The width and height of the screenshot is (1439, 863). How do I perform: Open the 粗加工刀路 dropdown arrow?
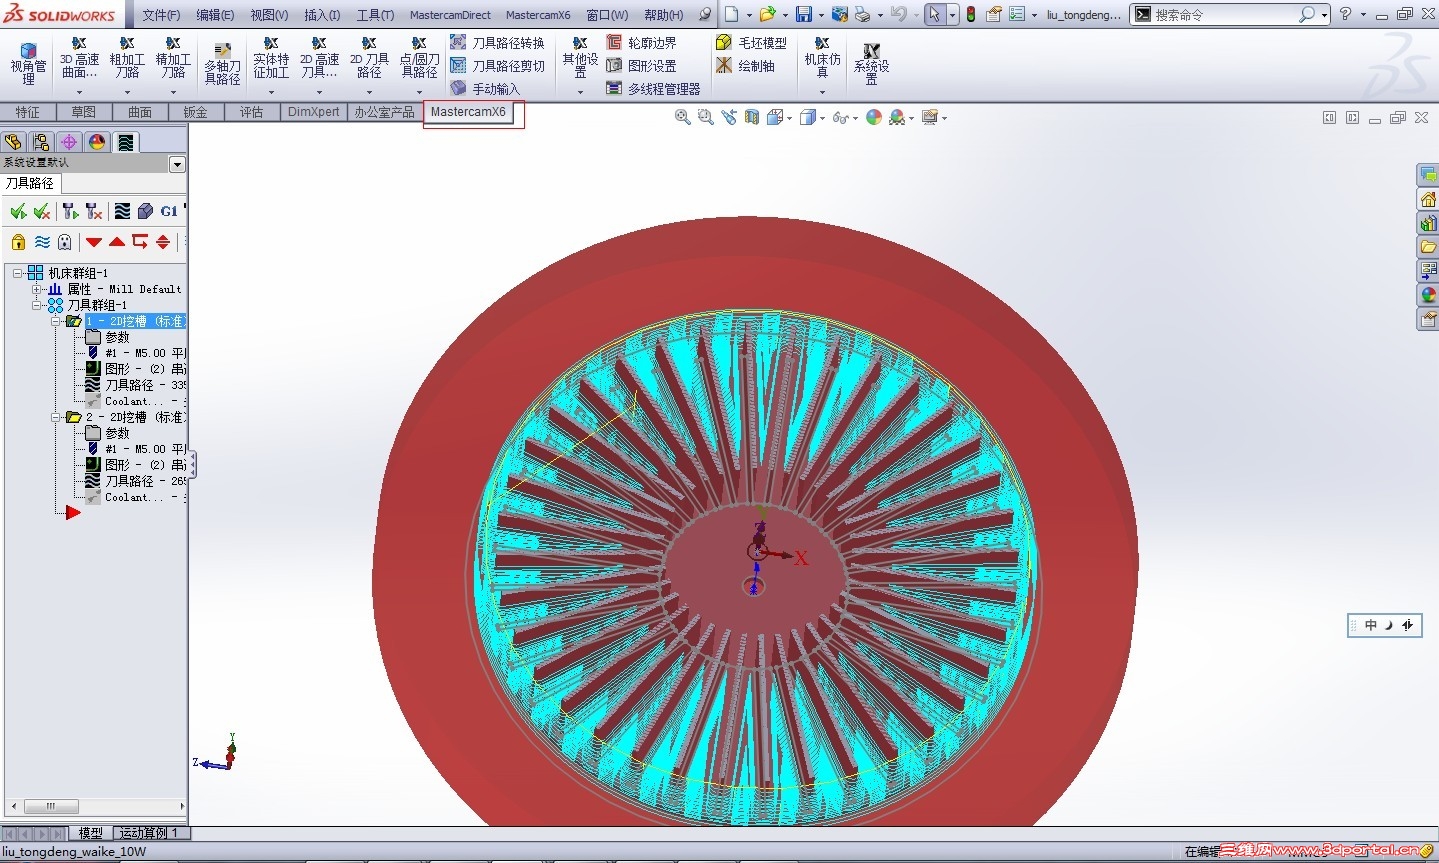click(127, 92)
